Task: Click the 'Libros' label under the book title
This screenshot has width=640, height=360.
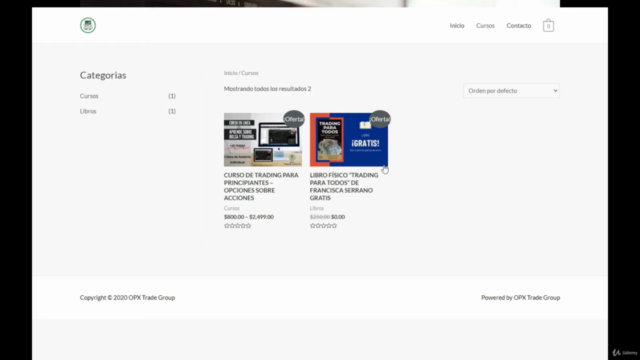Action: [x=317, y=208]
